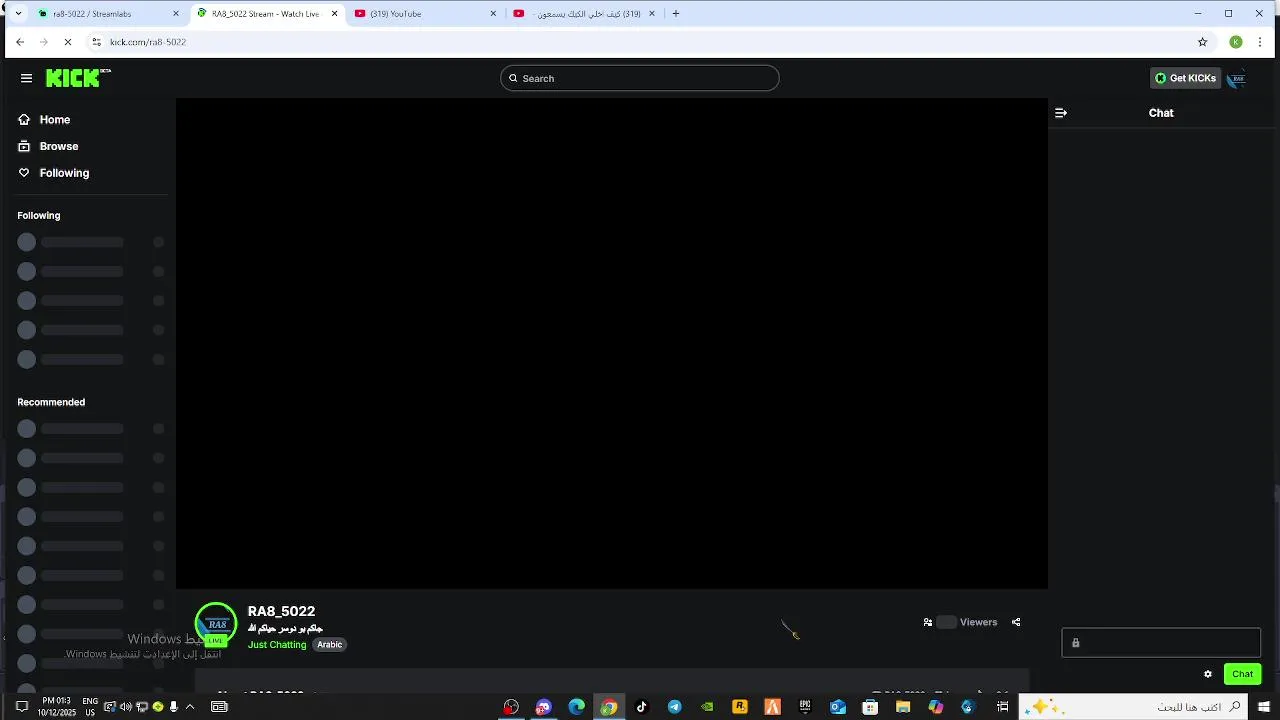Share the stream using the share icon
Viewport: 1280px width, 720px height.
tap(1016, 622)
